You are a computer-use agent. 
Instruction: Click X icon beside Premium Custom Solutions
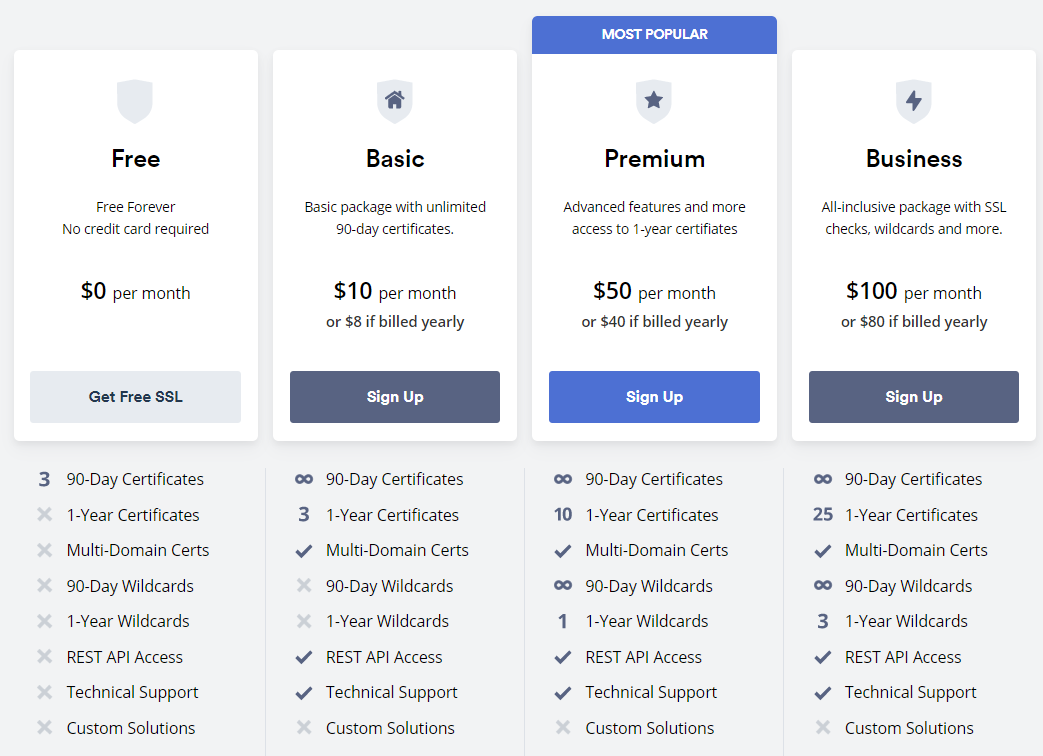[x=563, y=727]
